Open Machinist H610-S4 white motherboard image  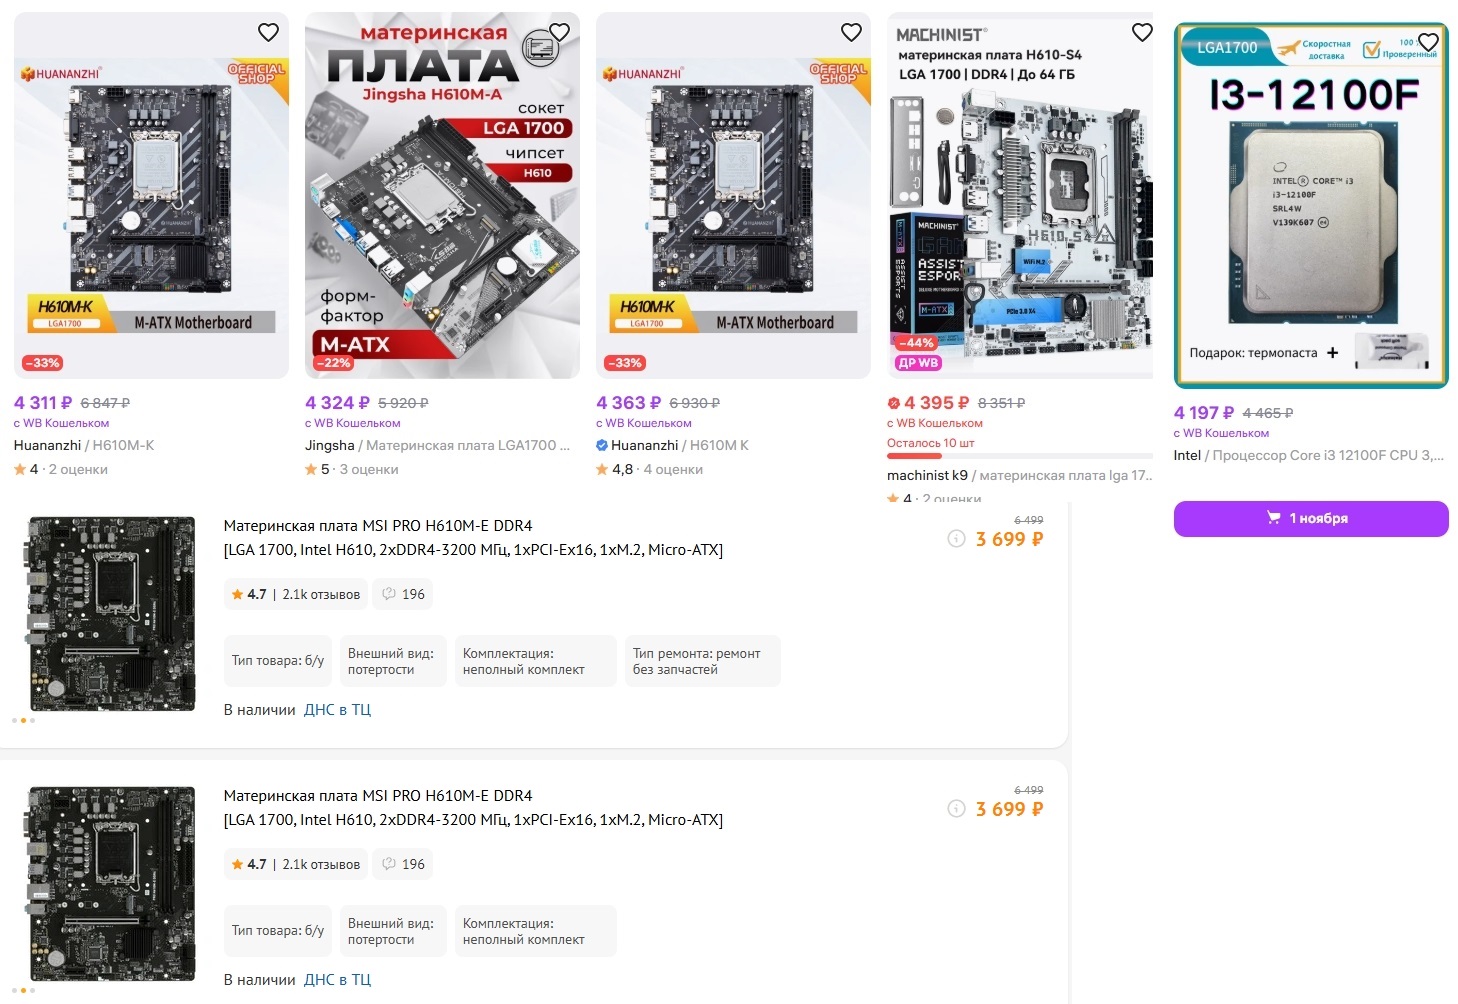click(x=1020, y=226)
